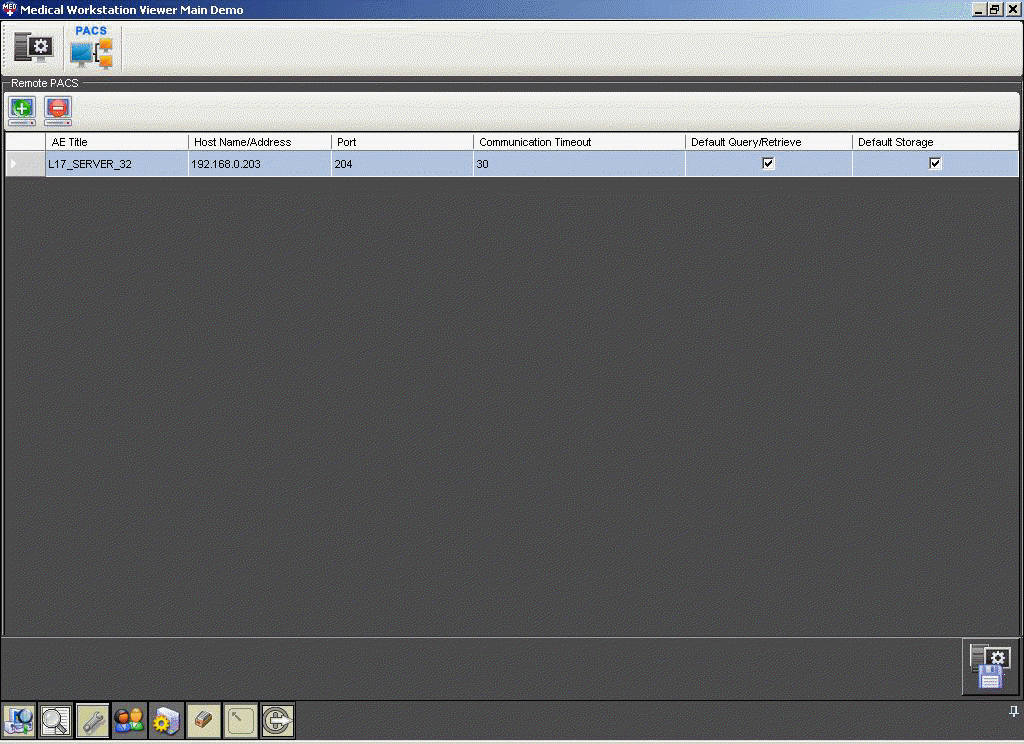Click the red remove server icon
Viewport: 1024px width, 744px height.
pyautogui.click(x=57, y=110)
